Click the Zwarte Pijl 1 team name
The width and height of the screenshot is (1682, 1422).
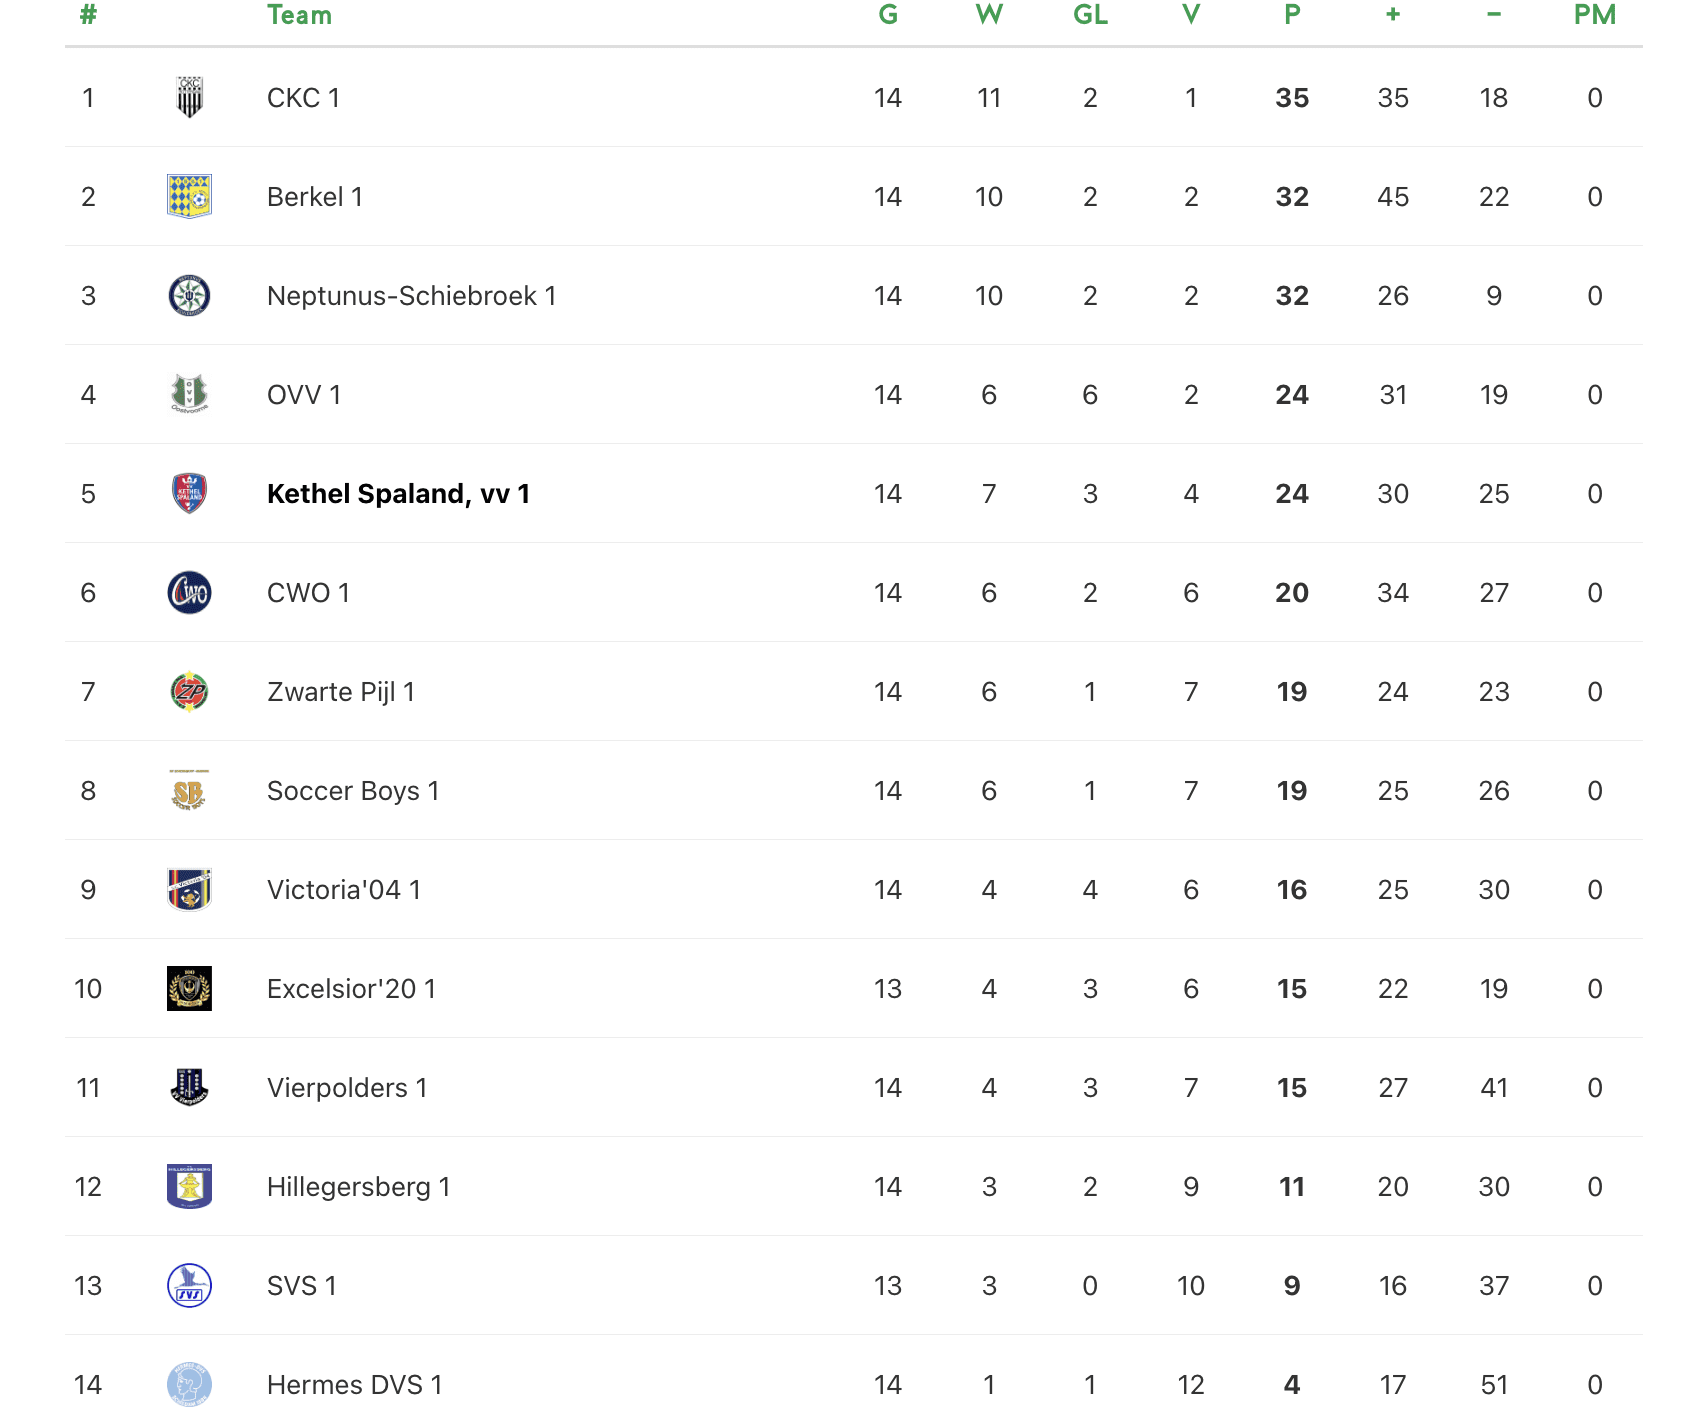(340, 692)
